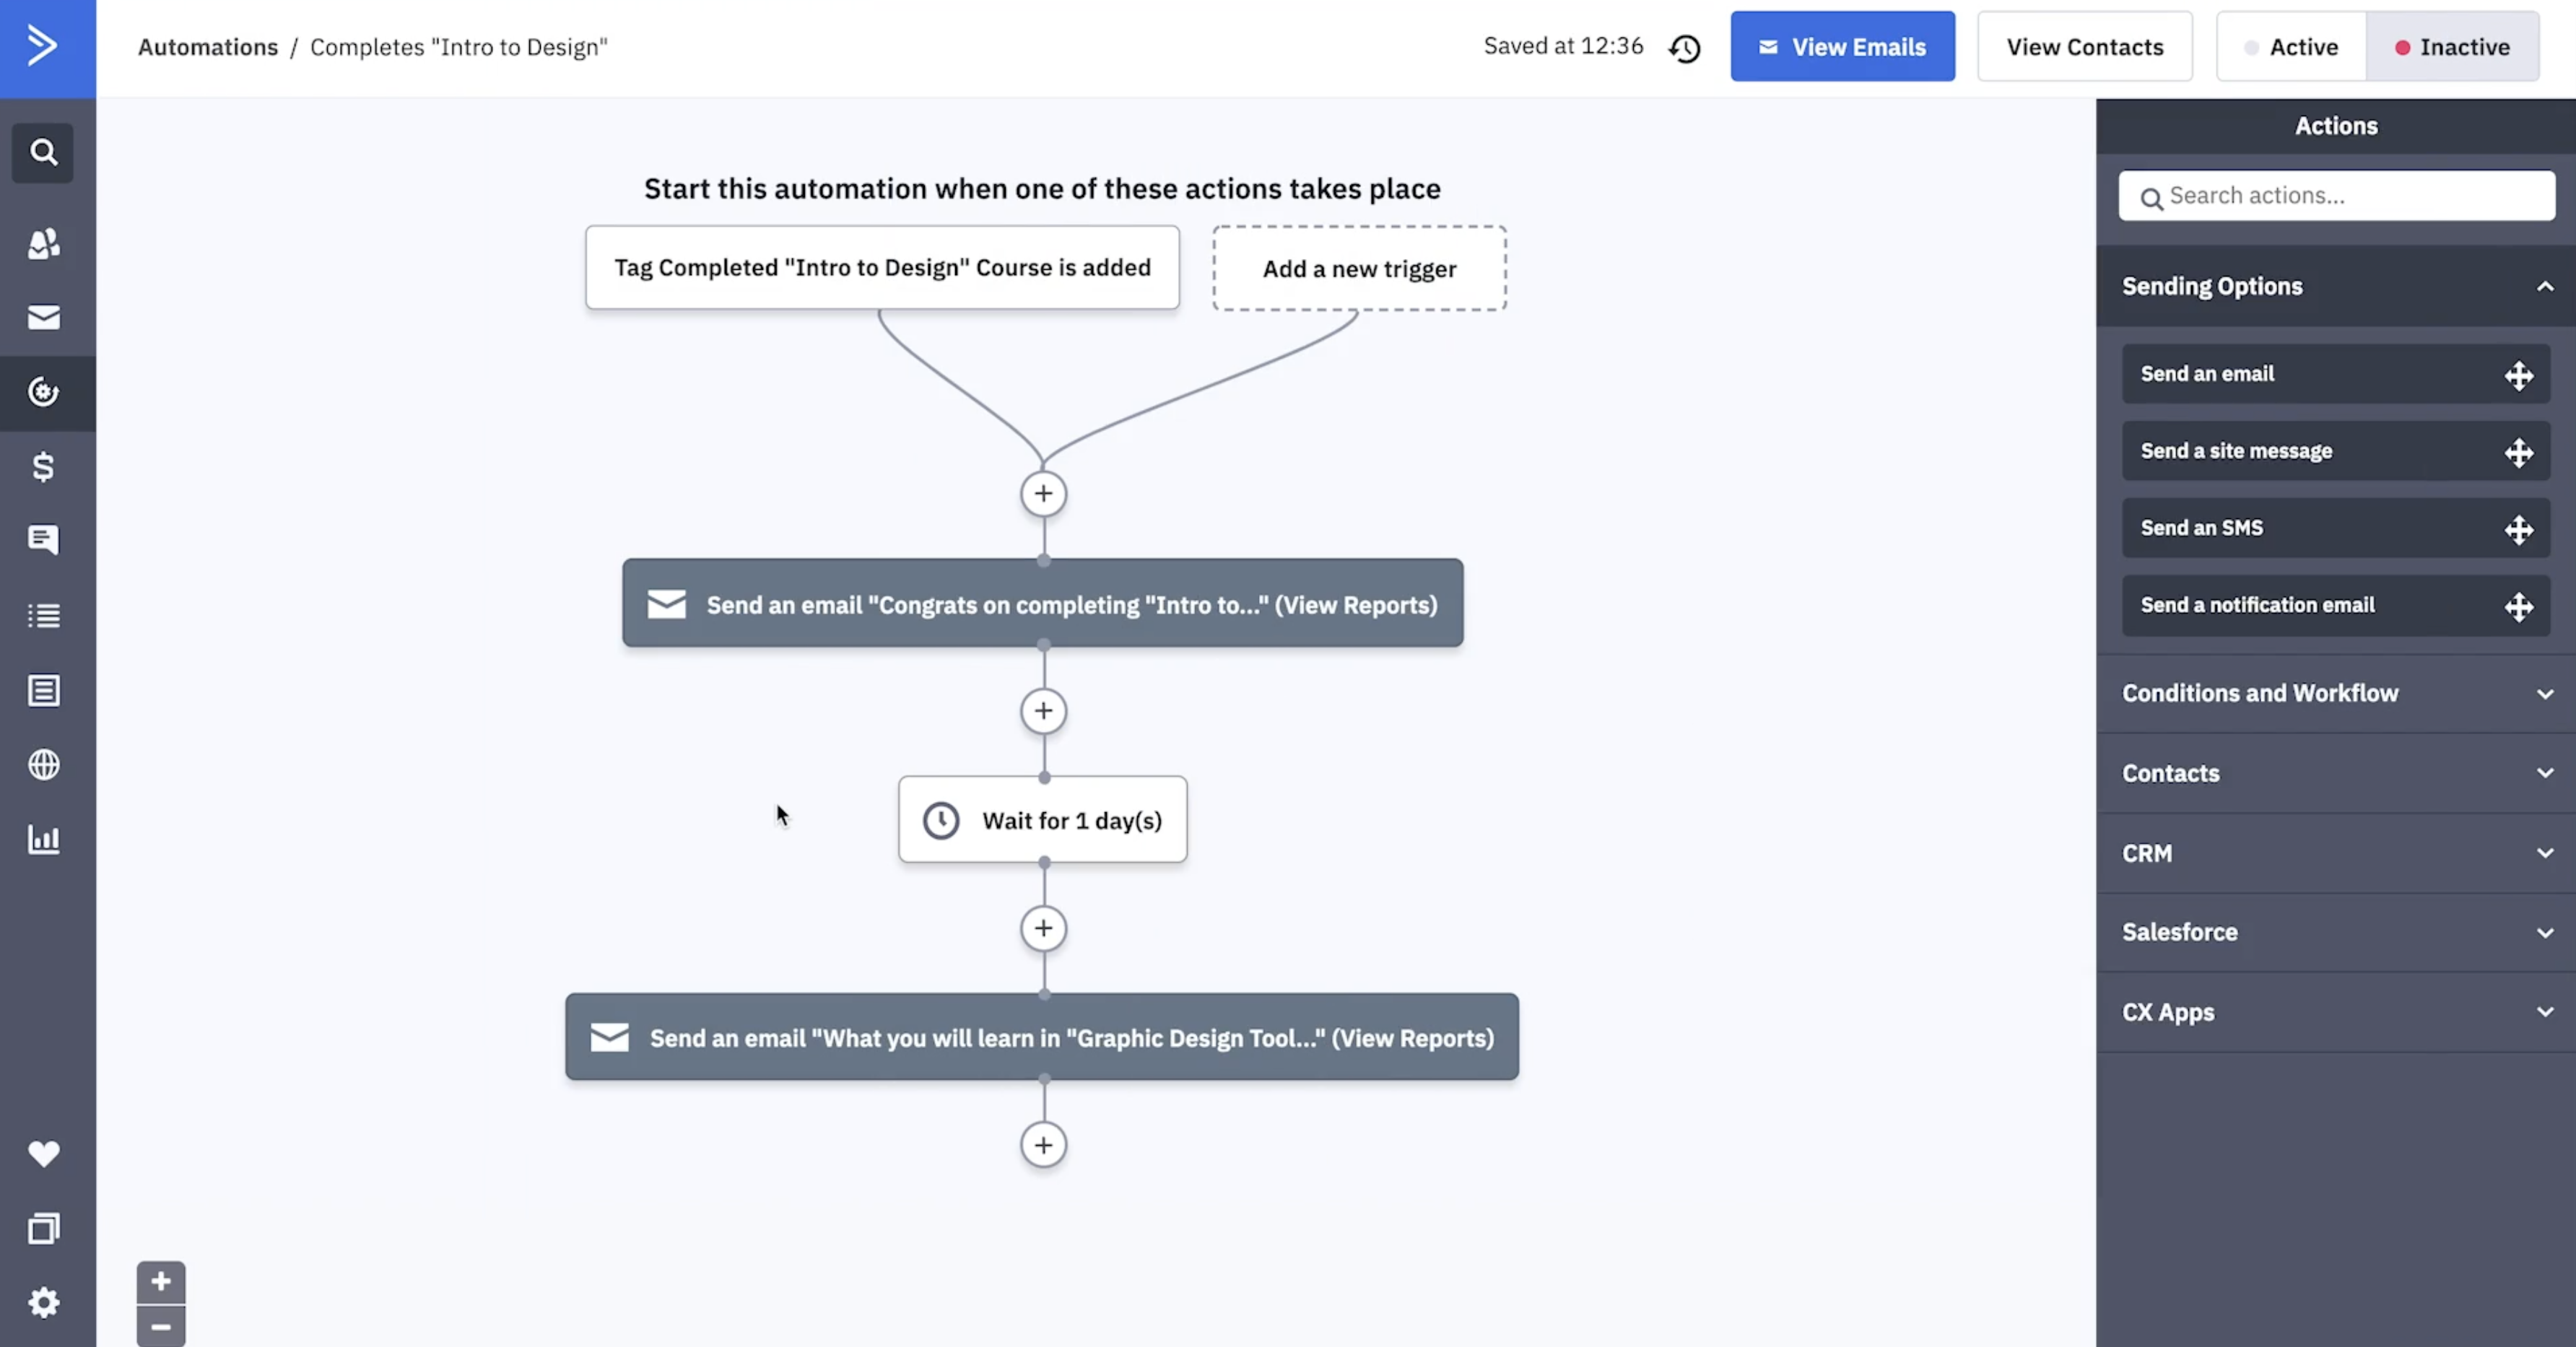2576x1347 pixels.
Task: Click View Contacts button
Action: [x=2085, y=48]
